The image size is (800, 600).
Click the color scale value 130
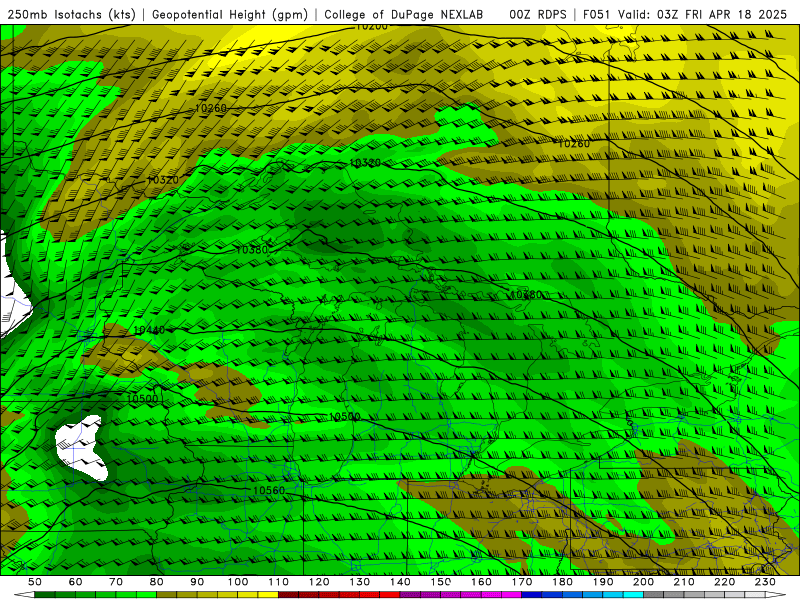tap(359, 582)
